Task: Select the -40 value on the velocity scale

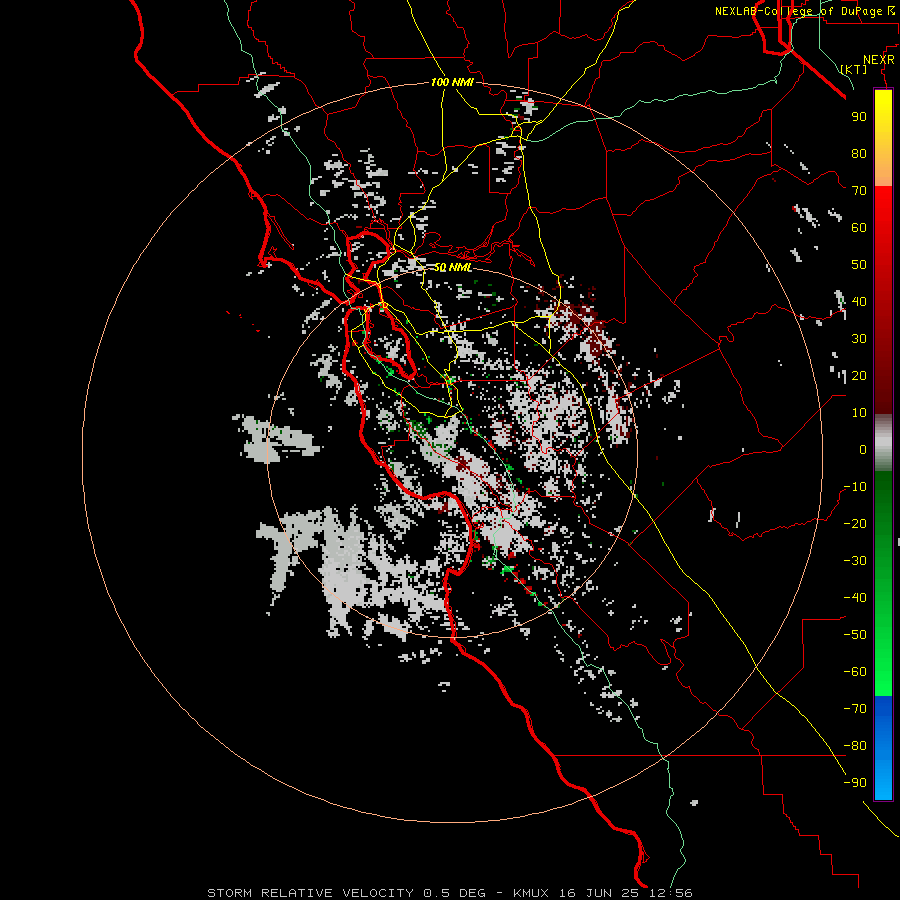Action: [x=855, y=598]
